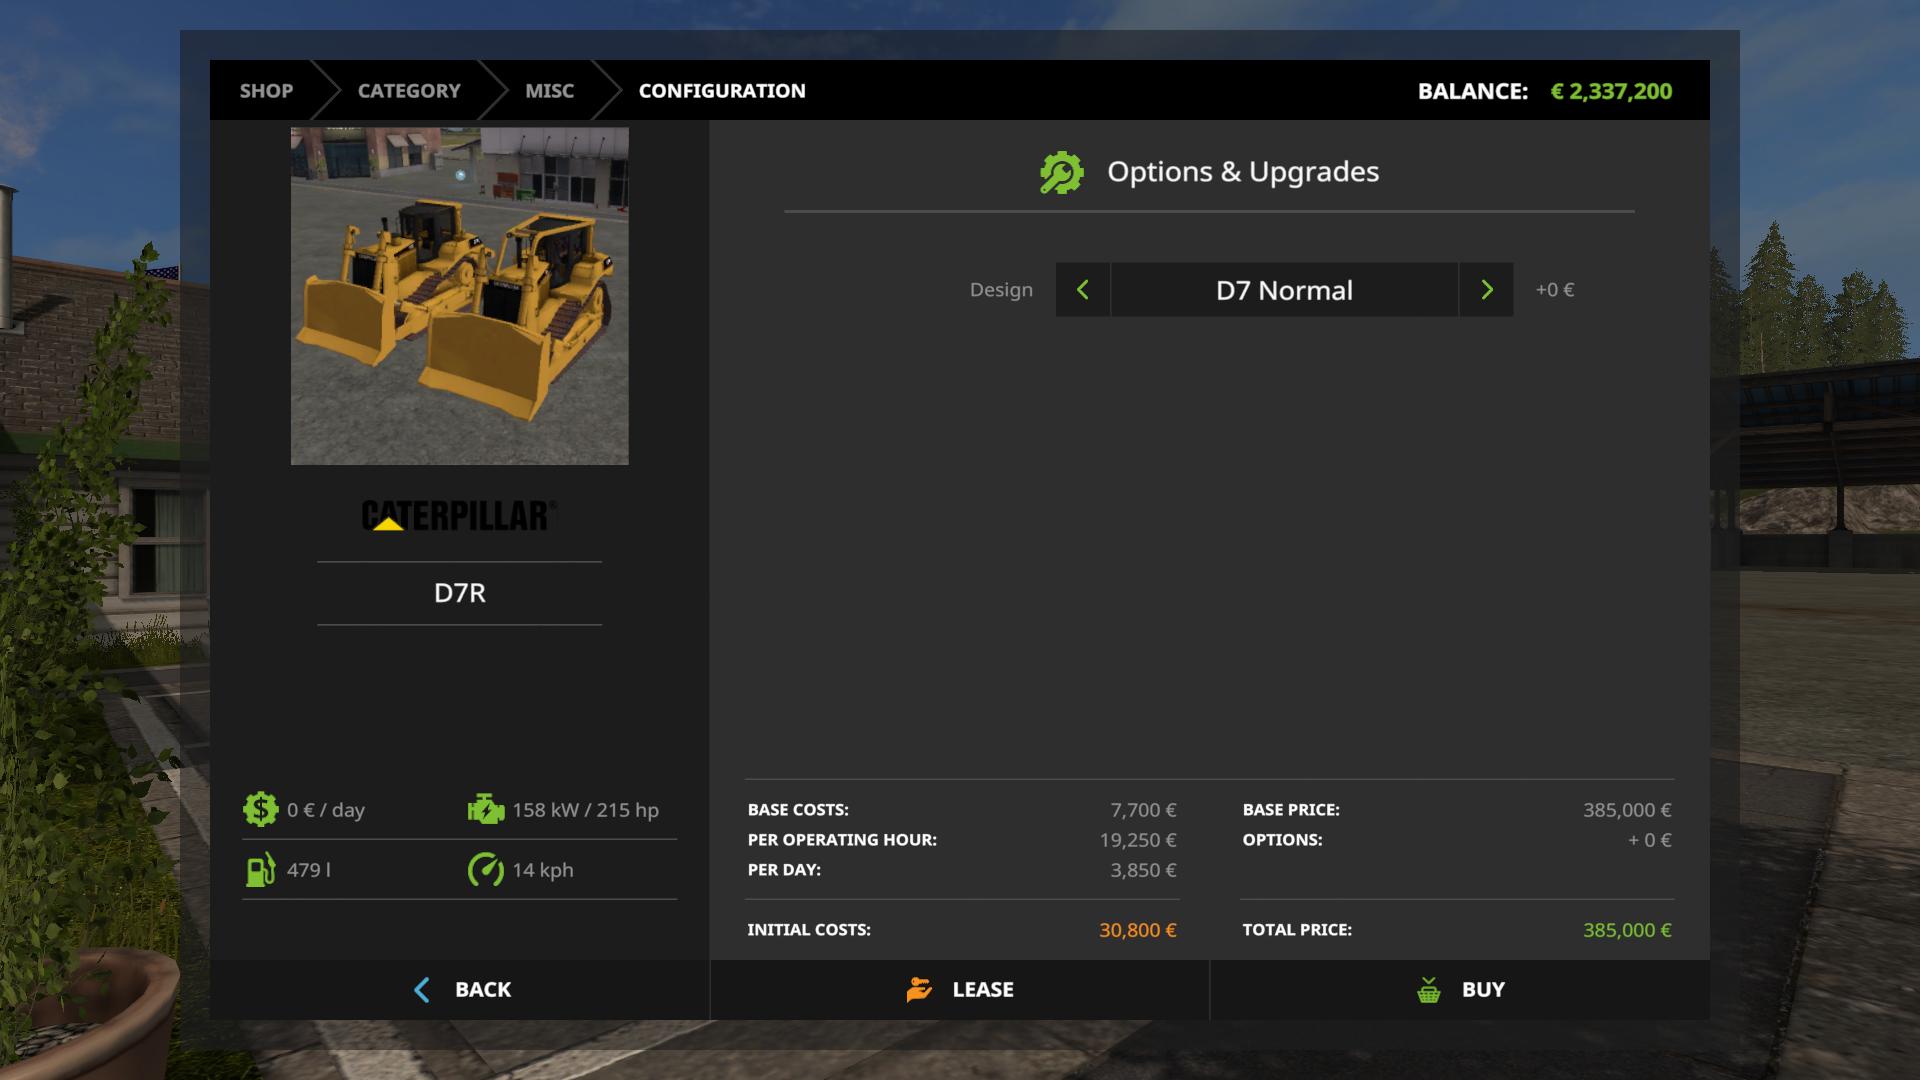Click the orange lease hand icon
Screen dimensions: 1920x1080
(919, 989)
